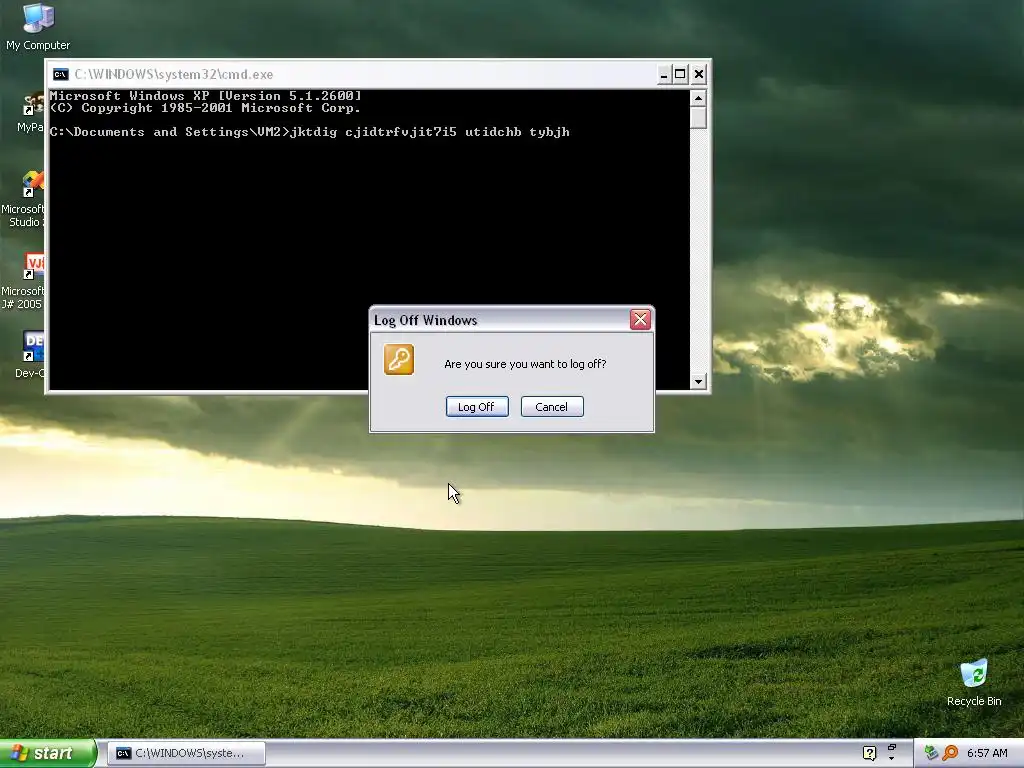Click the 'Are you sure you want to log off?' text
Image resolution: width=1024 pixels, height=768 pixels.
[x=525, y=364]
